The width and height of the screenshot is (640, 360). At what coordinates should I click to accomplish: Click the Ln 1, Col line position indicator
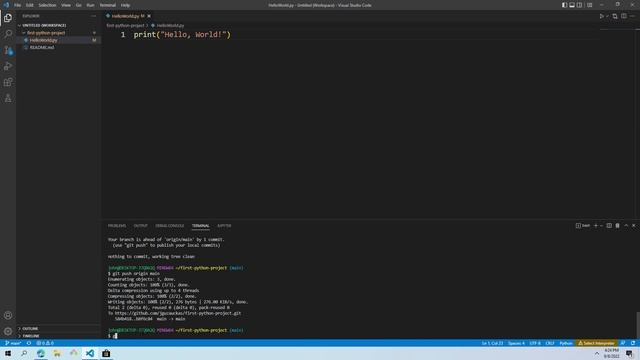click(x=492, y=343)
